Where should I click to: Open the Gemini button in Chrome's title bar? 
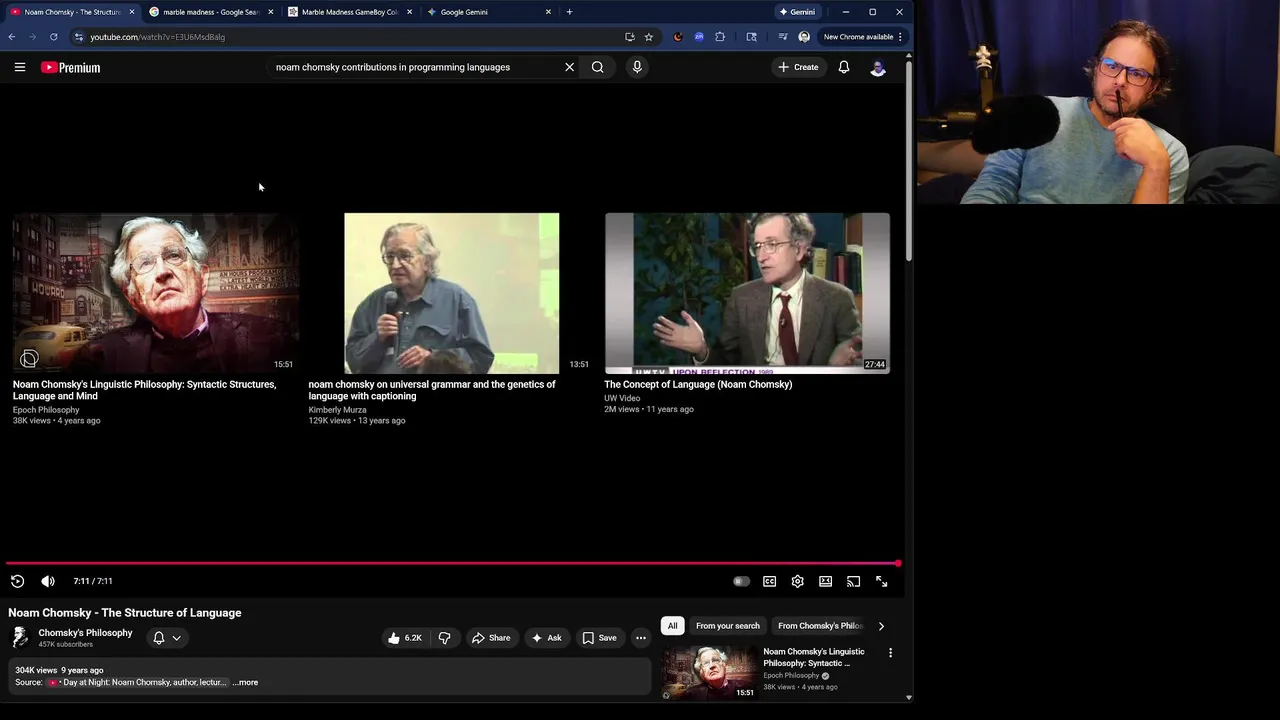pyautogui.click(x=797, y=12)
